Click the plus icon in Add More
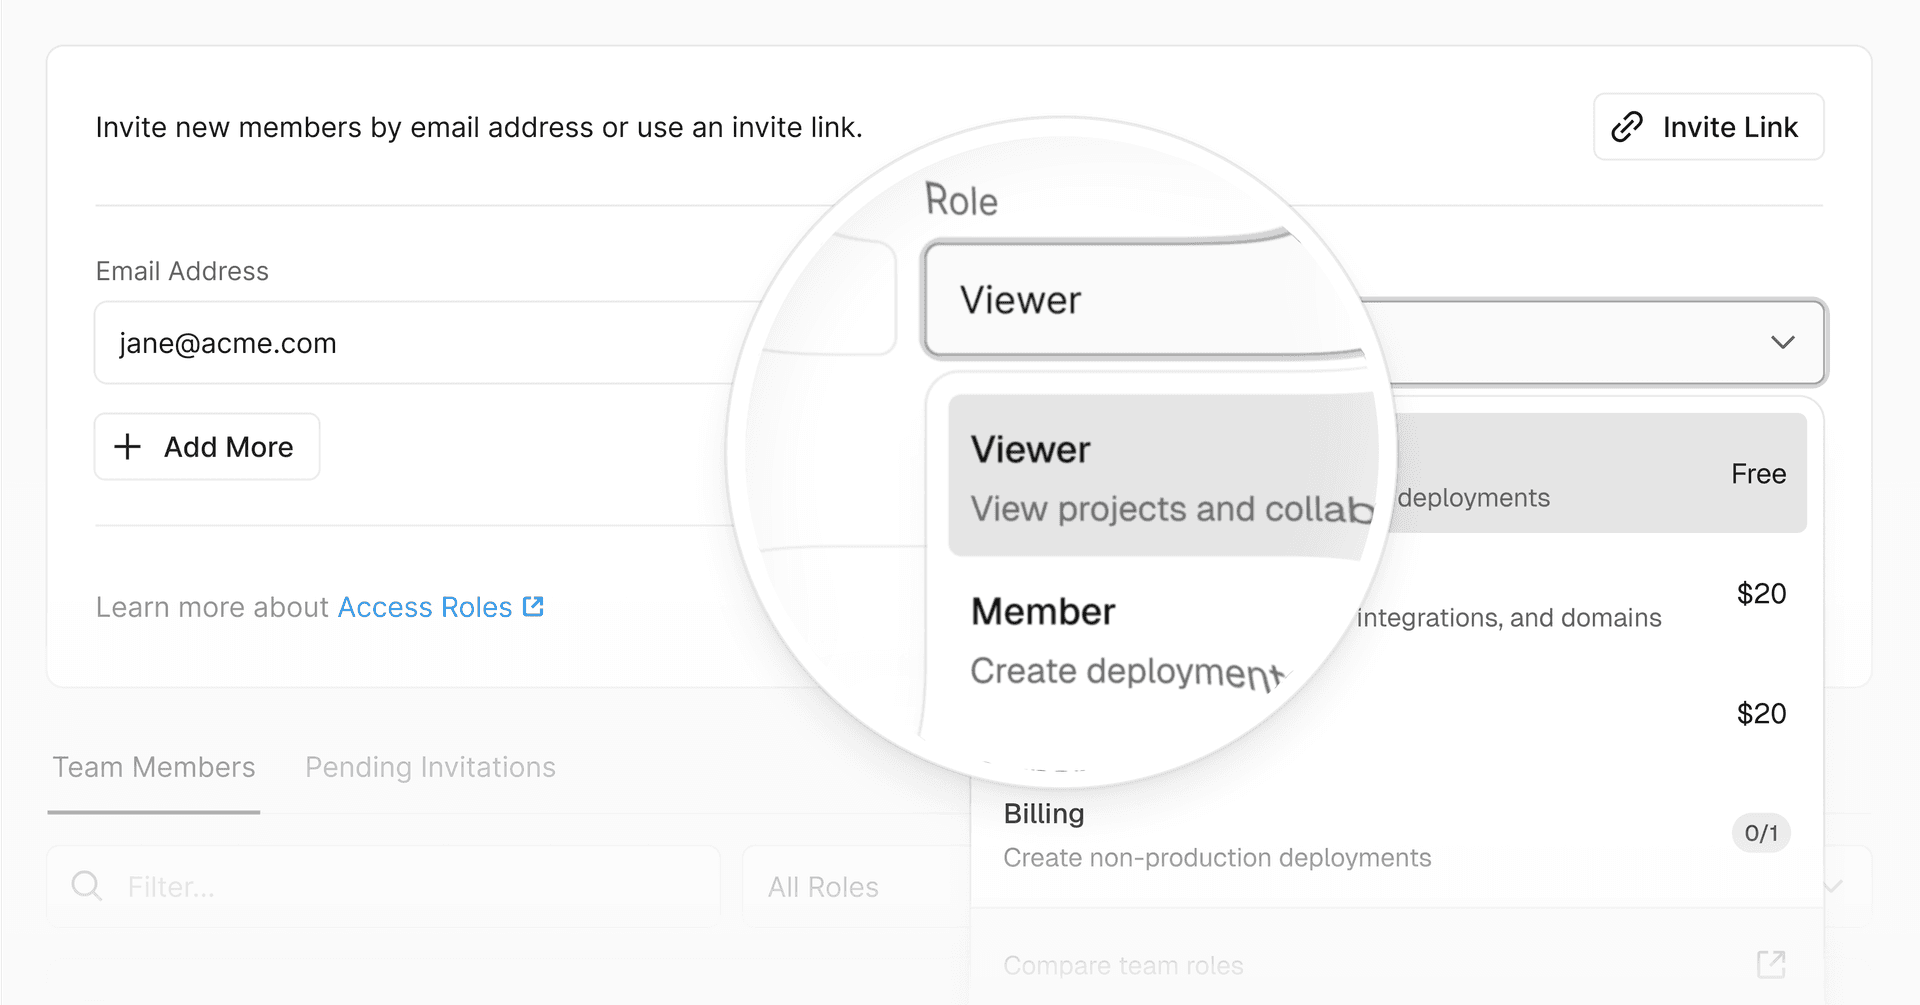Image resolution: width=1920 pixels, height=1005 pixels. click(x=127, y=447)
